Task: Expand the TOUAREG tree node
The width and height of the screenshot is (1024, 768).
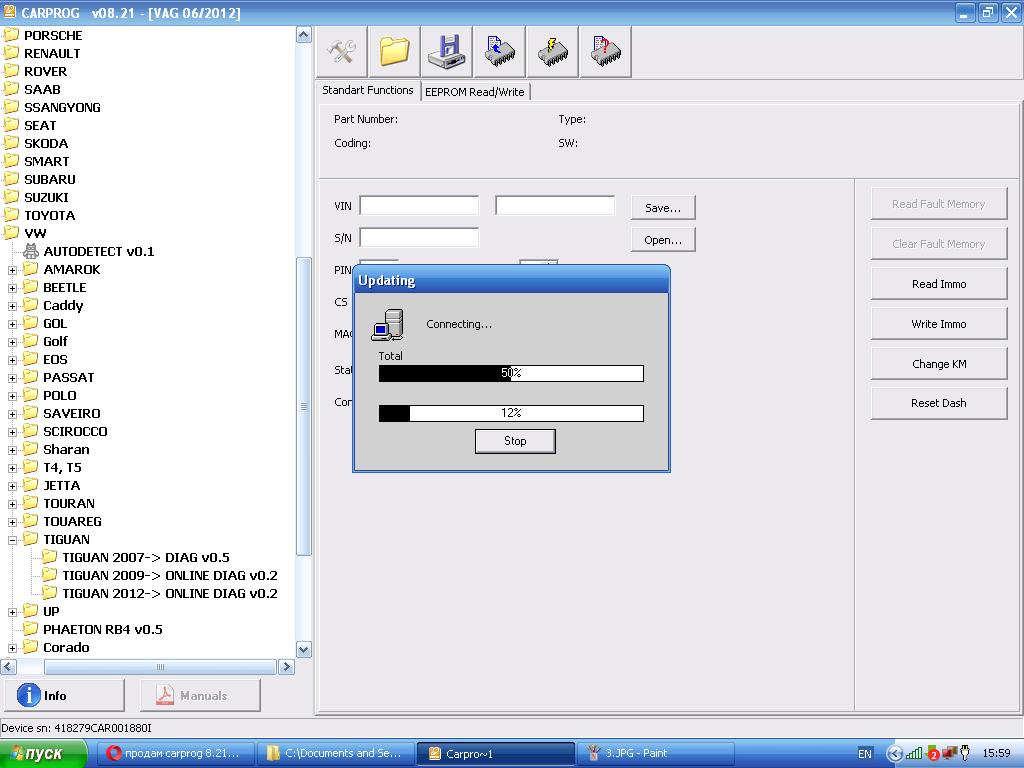Action: (x=12, y=522)
